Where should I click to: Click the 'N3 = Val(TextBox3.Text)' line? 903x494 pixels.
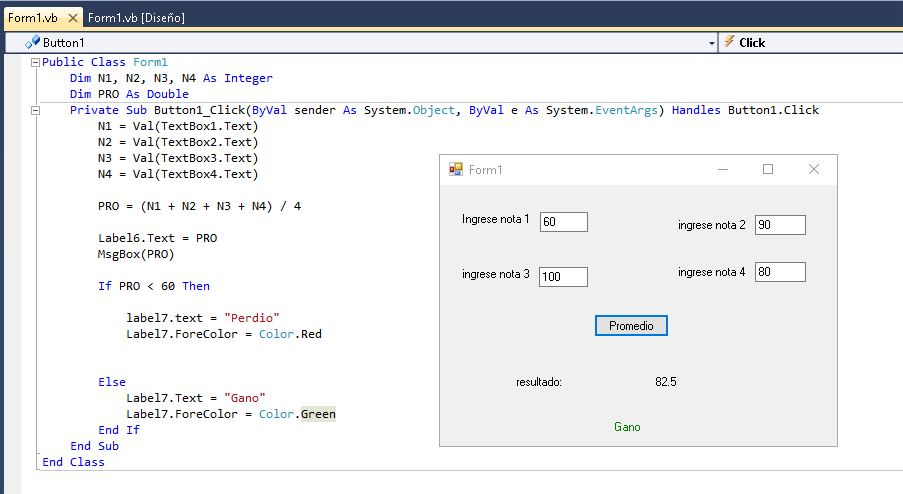178,158
